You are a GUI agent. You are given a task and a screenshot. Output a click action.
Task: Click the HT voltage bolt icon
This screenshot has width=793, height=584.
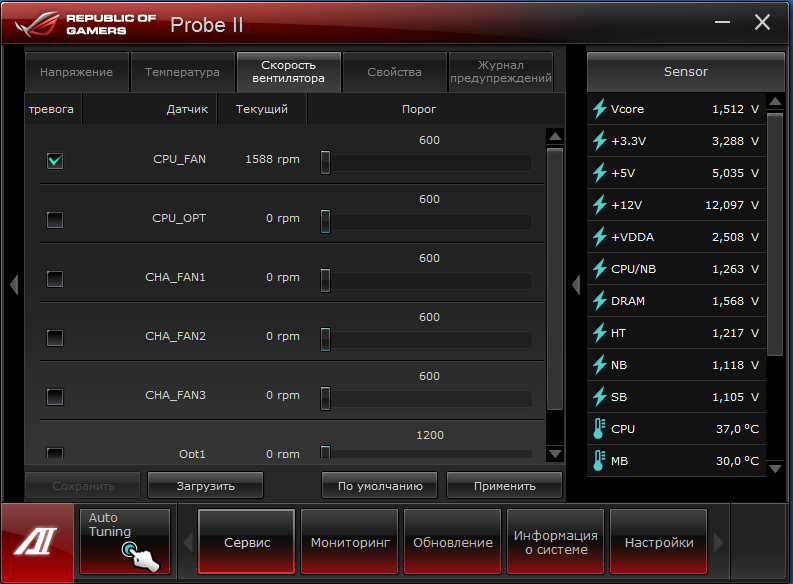point(600,333)
